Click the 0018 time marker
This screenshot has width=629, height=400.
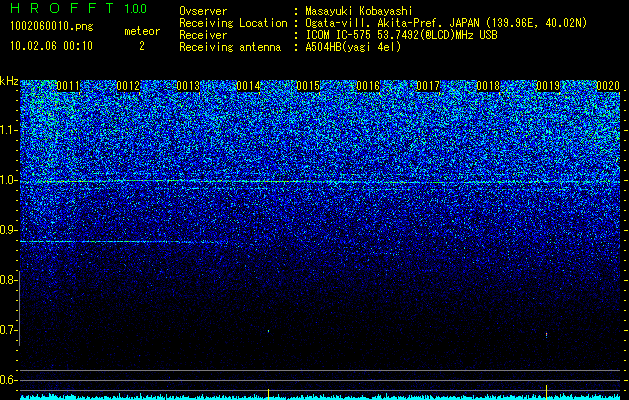pyautogui.click(x=488, y=86)
